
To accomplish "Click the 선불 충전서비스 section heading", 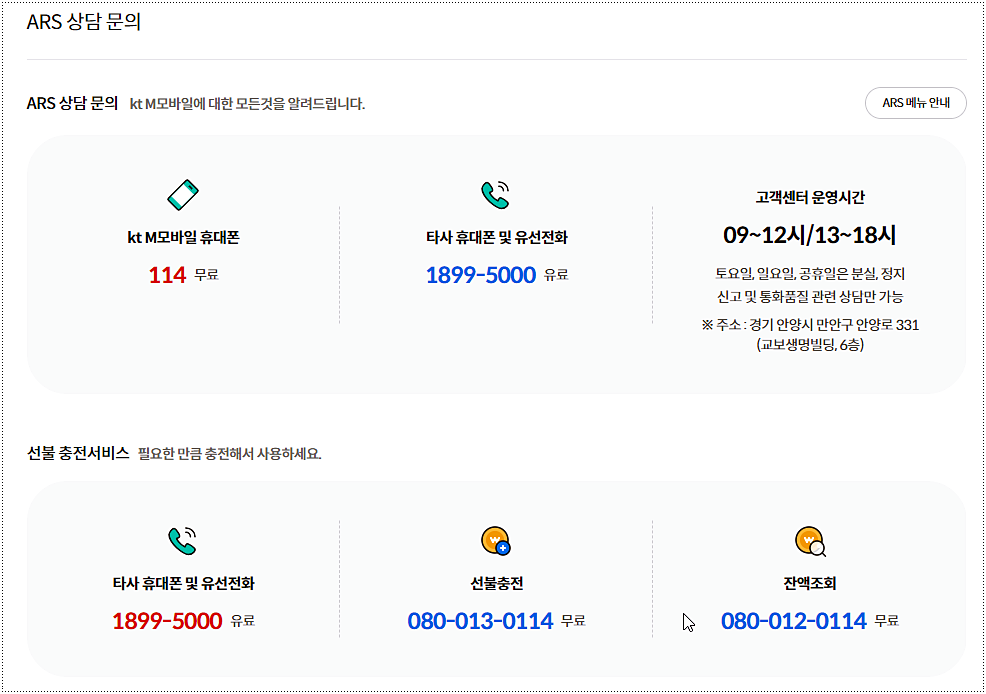I will coord(78,453).
